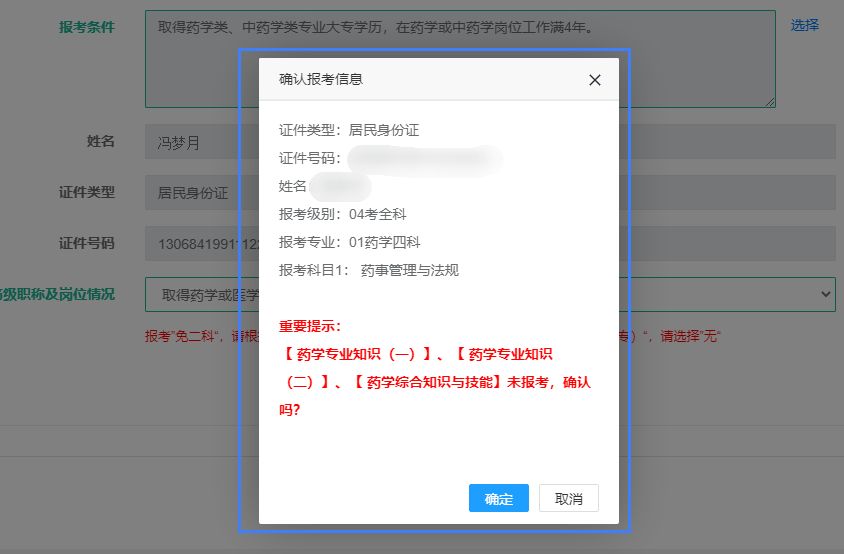Click the blue 确定 button
Screen dimensions: 844x554
pyautogui.click(x=498, y=498)
